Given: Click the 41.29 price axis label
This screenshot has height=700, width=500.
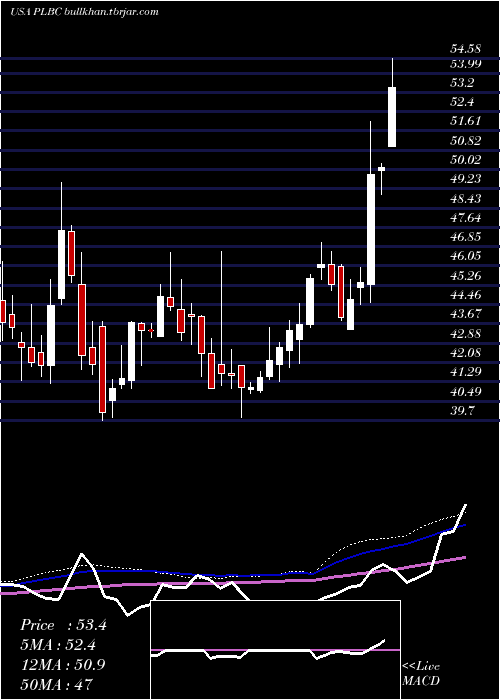Looking at the screenshot, I should click(x=465, y=372).
